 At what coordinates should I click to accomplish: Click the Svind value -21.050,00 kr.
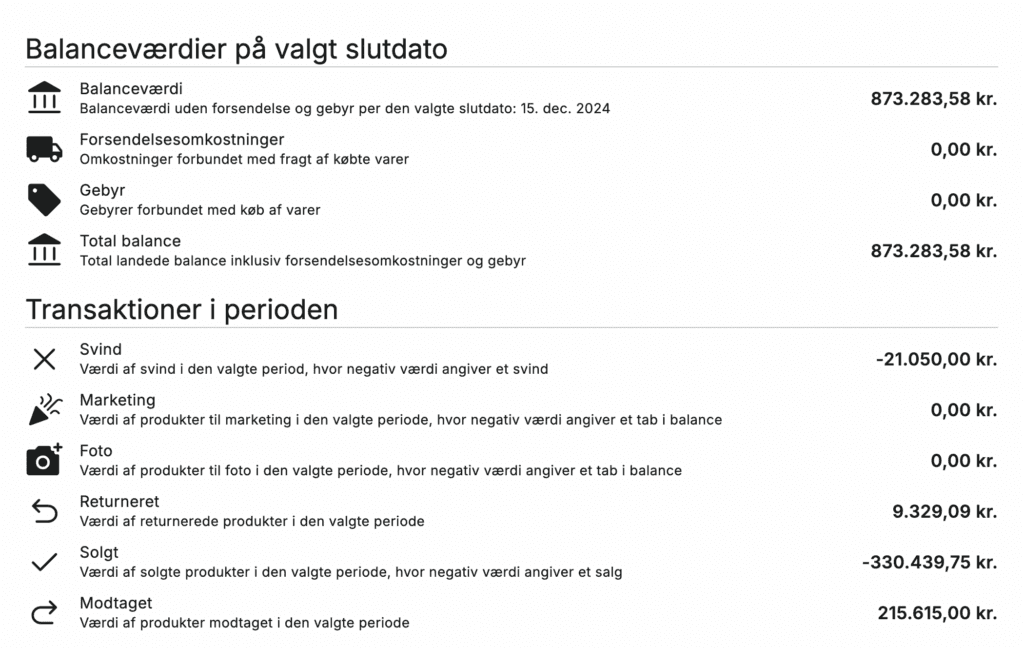coord(936,359)
